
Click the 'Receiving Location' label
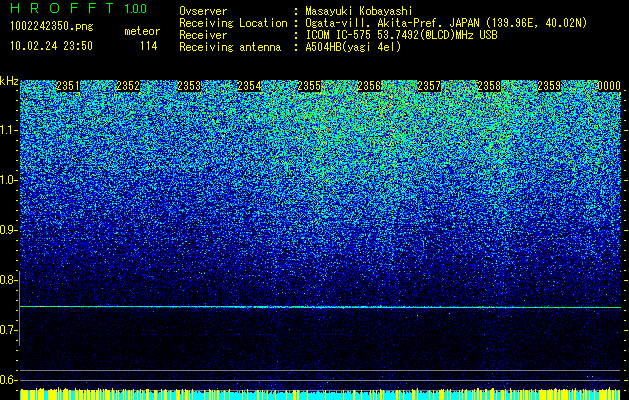point(233,23)
